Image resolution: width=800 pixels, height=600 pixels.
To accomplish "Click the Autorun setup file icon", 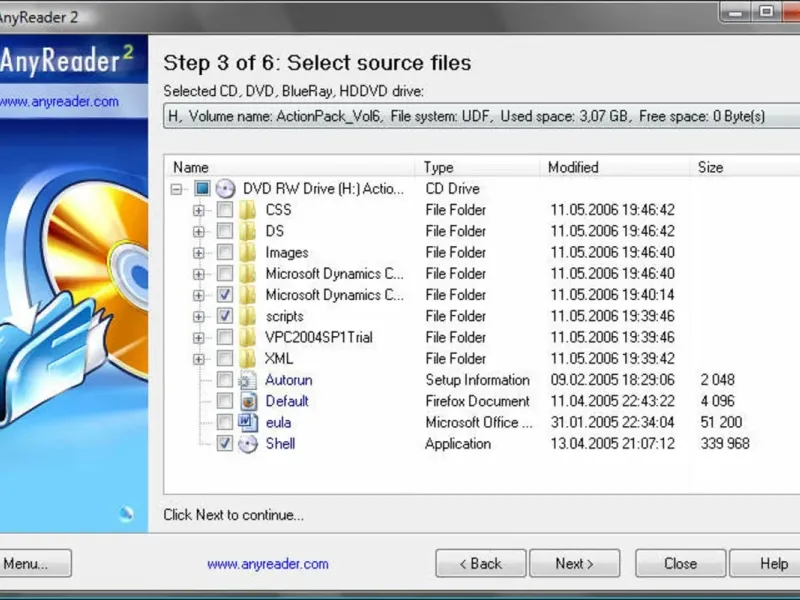I will (248, 380).
